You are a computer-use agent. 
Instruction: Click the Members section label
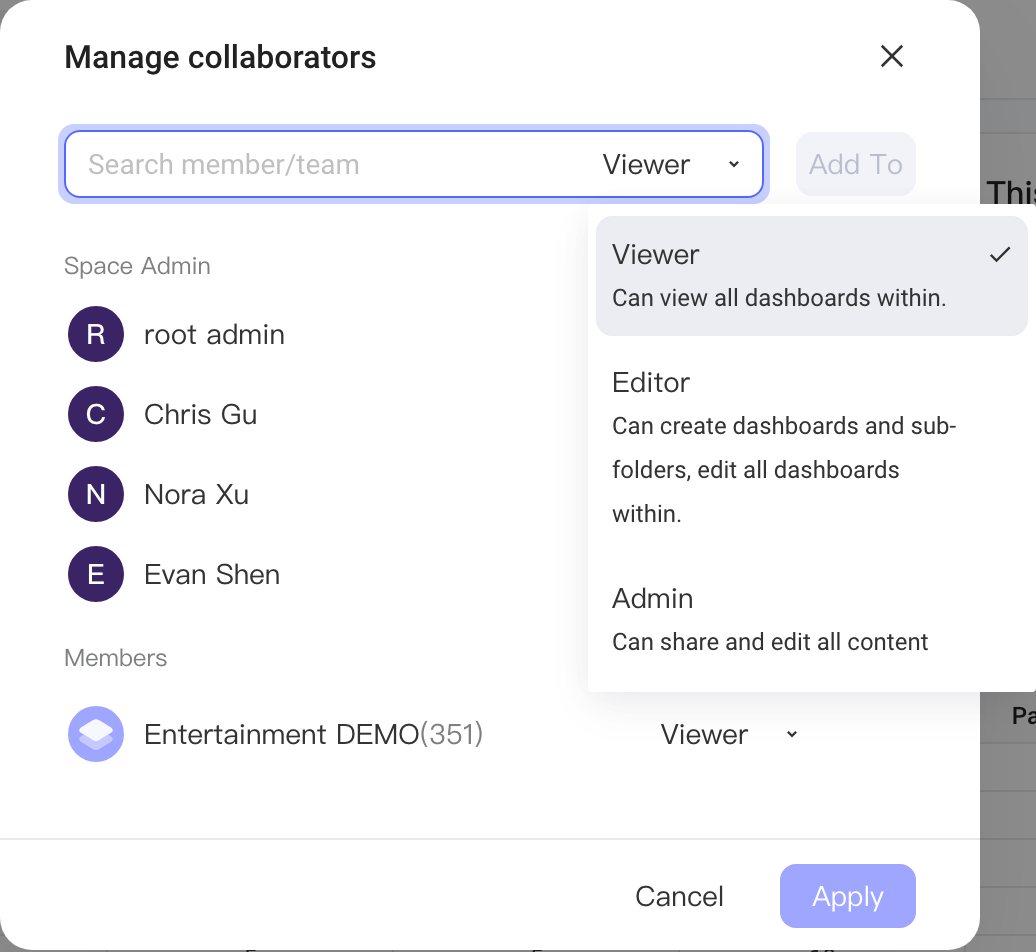tap(116, 658)
